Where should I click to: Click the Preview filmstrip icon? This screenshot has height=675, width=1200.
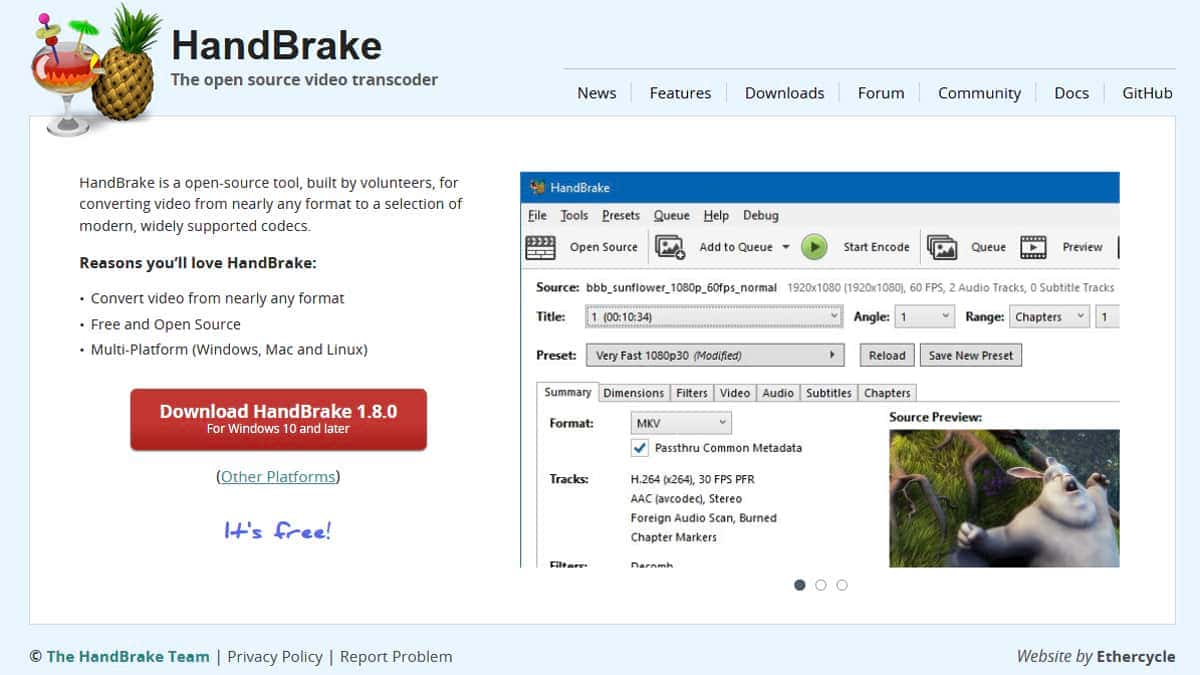tap(1032, 246)
